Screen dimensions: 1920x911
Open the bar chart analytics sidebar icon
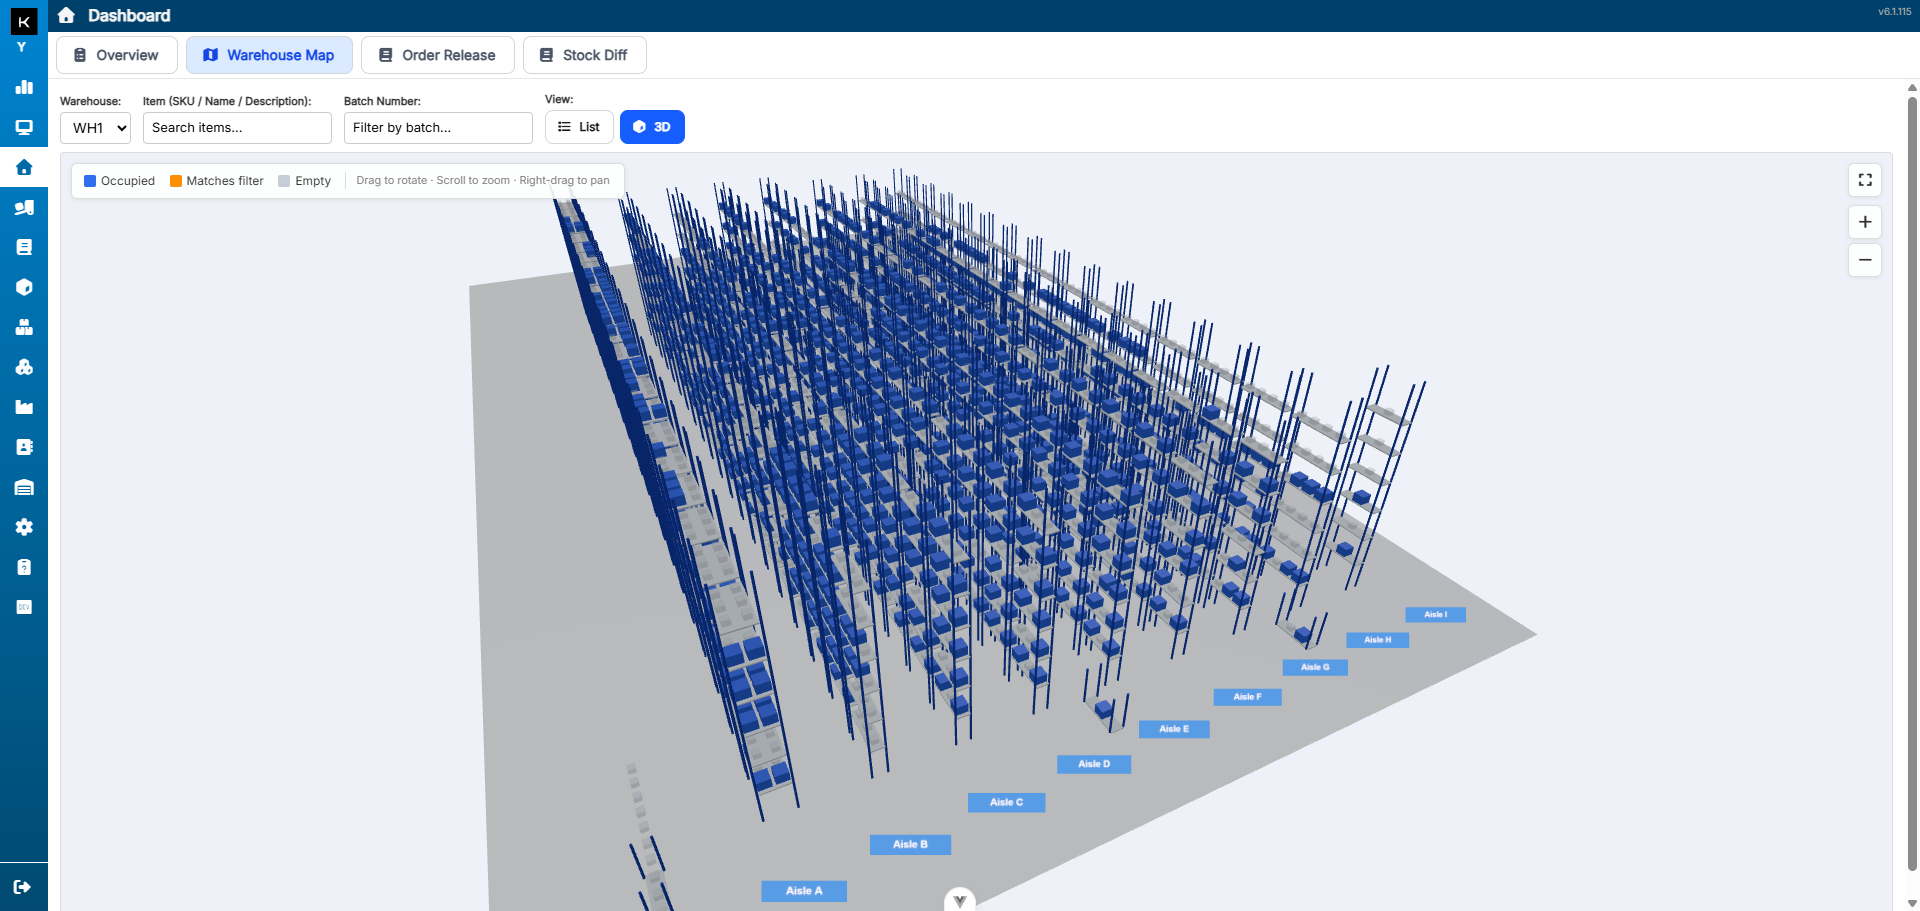coord(24,87)
